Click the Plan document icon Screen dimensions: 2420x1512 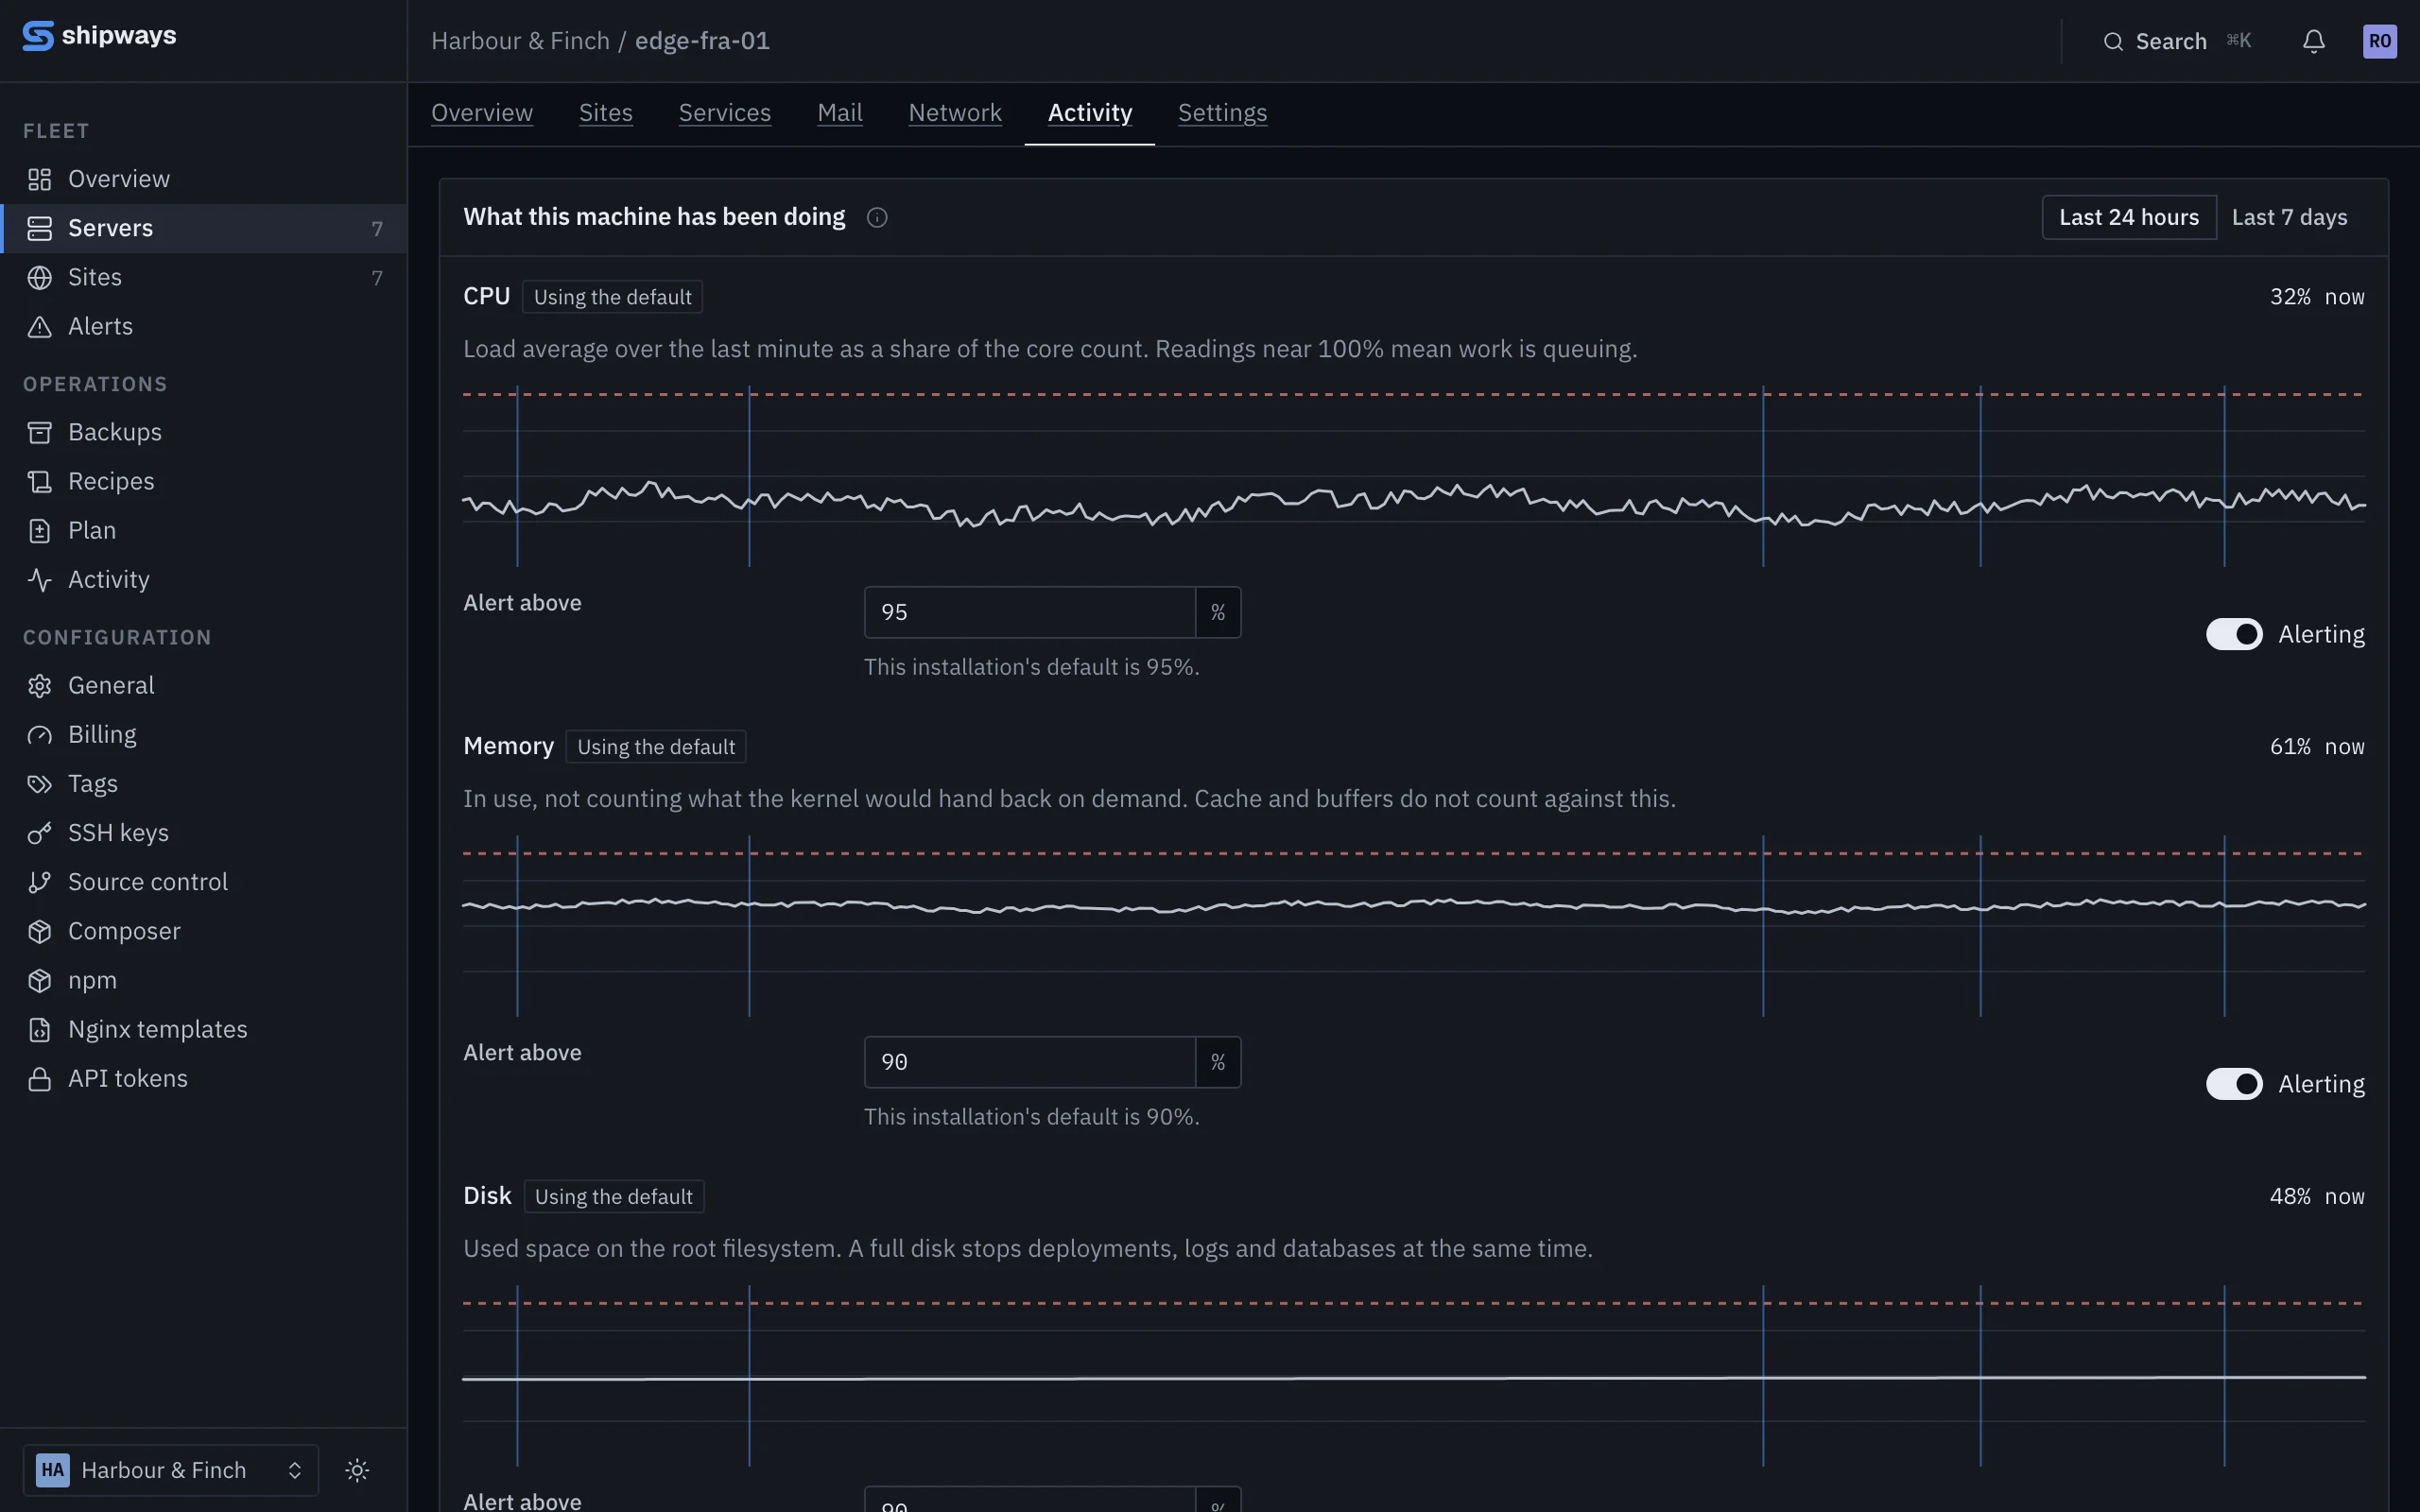(40, 530)
